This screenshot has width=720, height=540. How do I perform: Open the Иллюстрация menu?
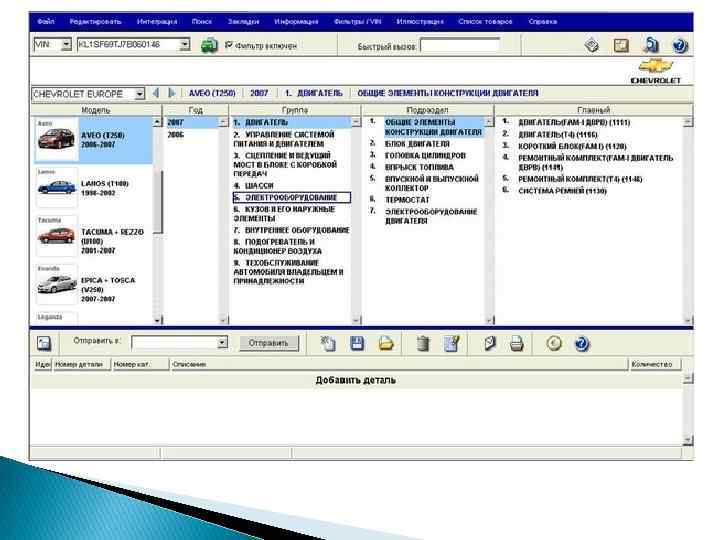pyautogui.click(x=420, y=22)
